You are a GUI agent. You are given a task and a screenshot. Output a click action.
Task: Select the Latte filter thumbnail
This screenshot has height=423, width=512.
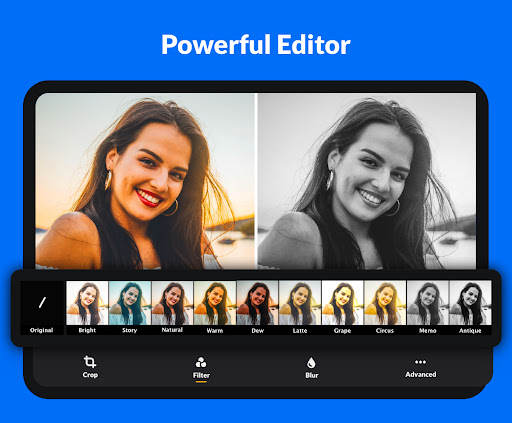click(x=300, y=303)
